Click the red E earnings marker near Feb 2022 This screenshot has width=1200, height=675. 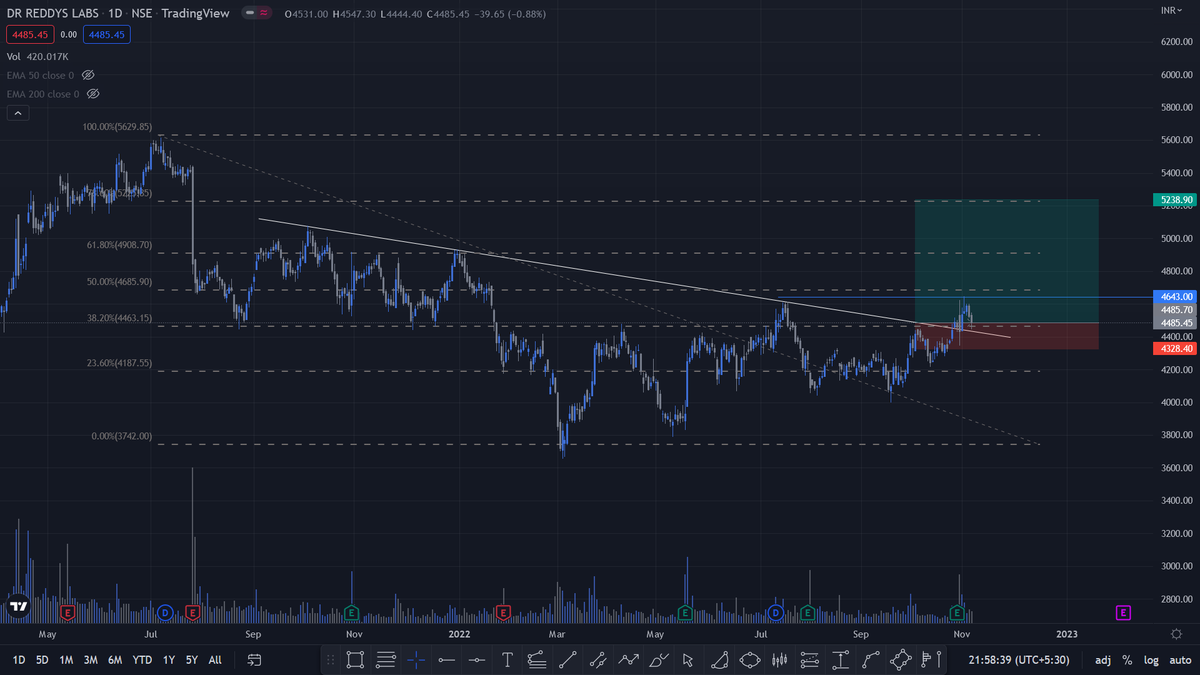(x=503, y=611)
